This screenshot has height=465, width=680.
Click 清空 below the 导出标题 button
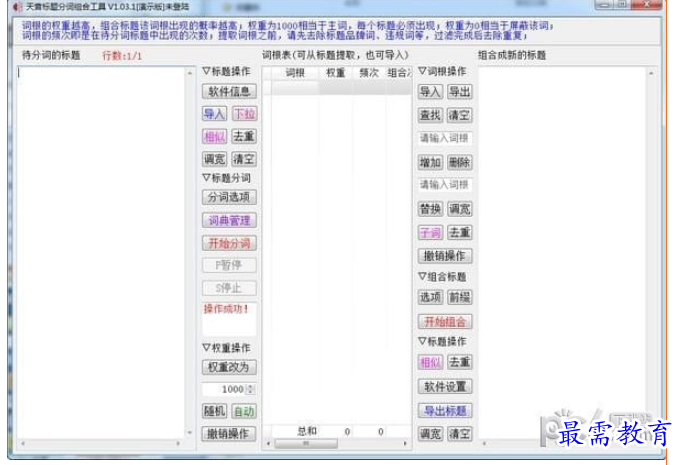click(x=460, y=434)
